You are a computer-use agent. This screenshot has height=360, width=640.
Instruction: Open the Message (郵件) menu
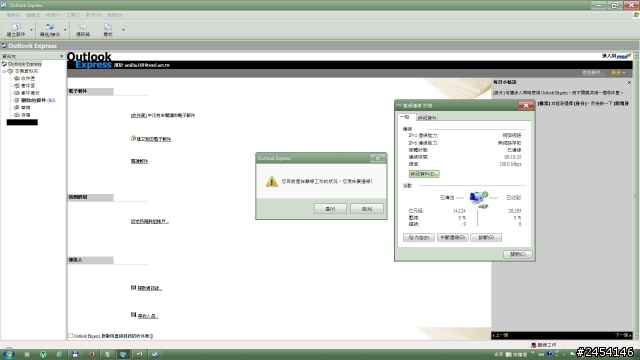93,15
